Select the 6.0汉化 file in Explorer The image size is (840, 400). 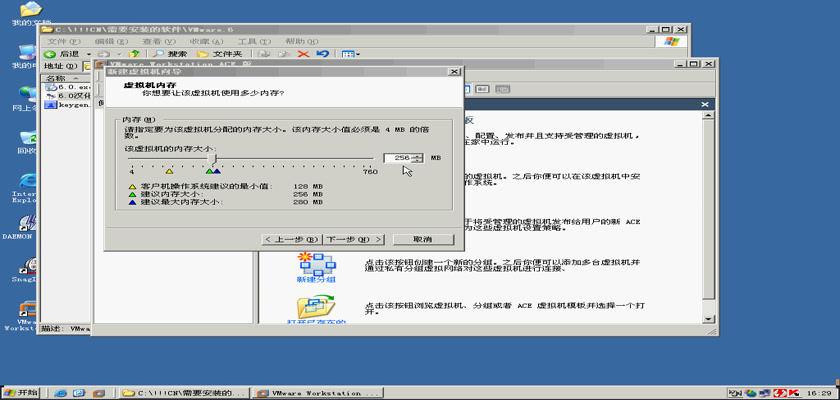pos(69,96)
